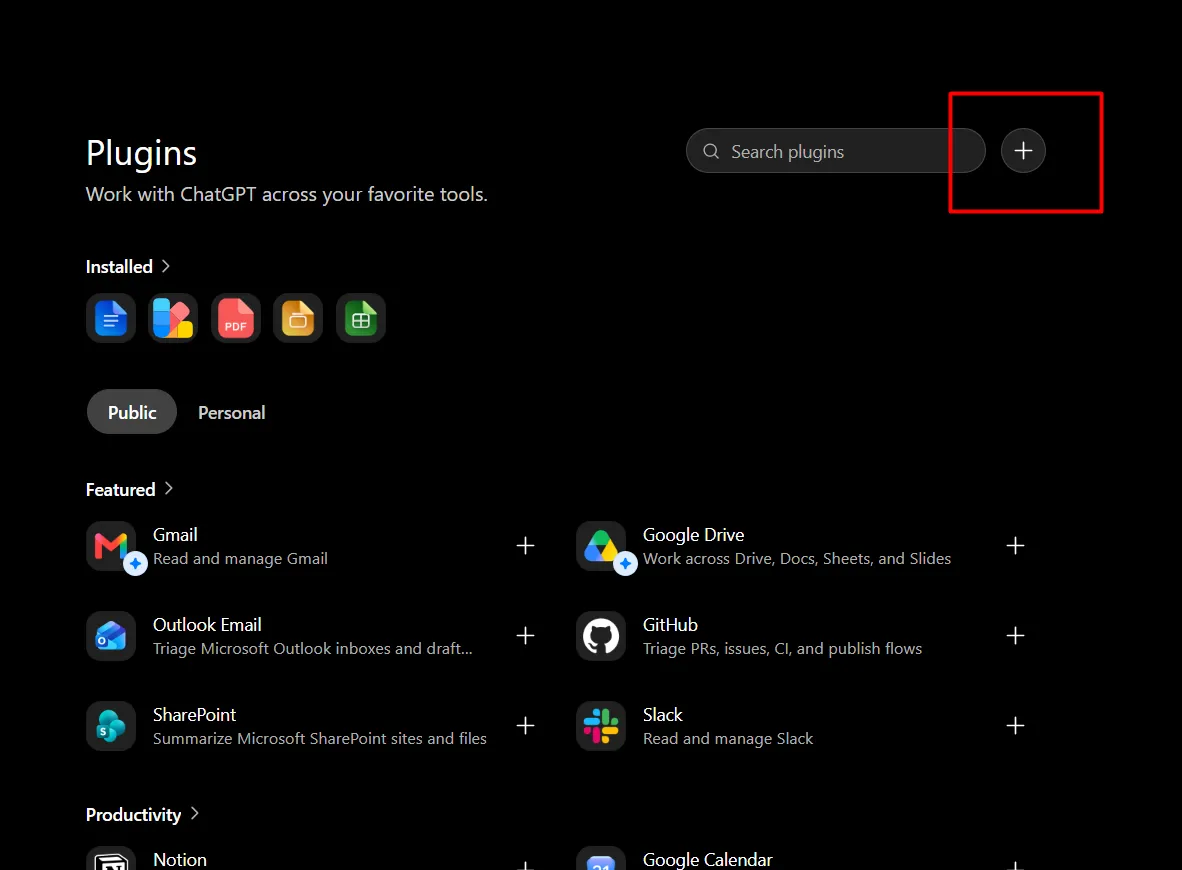Select the GitHub plugin title

tap(670, 625)
